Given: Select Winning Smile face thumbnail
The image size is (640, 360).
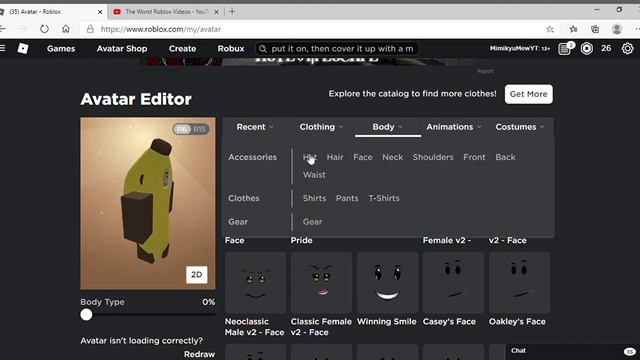Looking at the screenshot, I should tap(387, 283).
